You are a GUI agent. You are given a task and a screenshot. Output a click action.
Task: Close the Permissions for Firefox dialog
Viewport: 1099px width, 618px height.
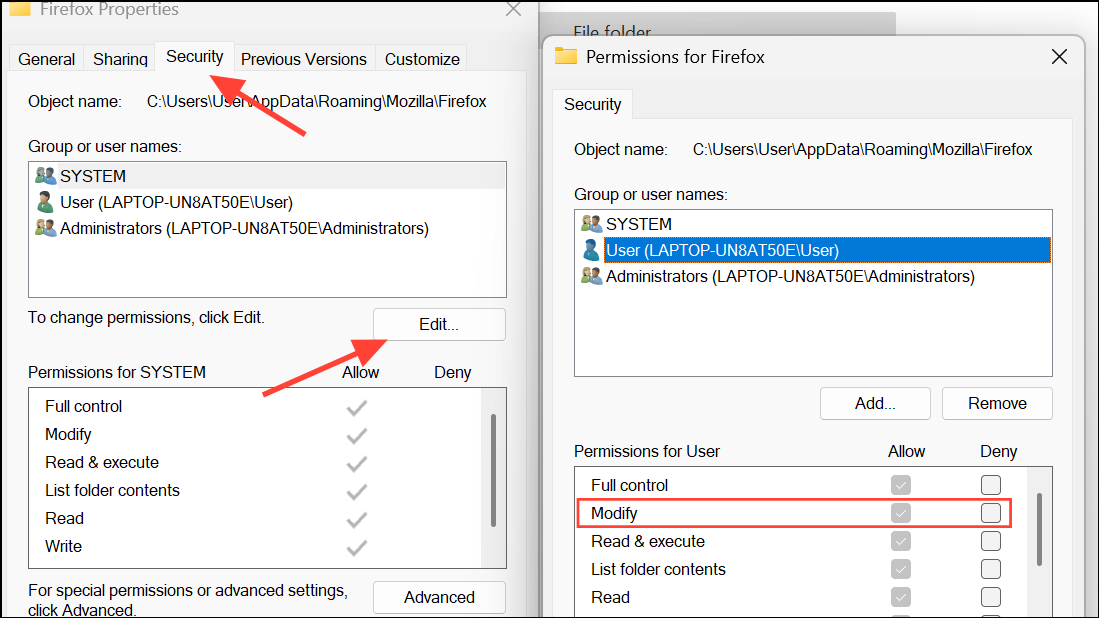(x=1059, y=57)
